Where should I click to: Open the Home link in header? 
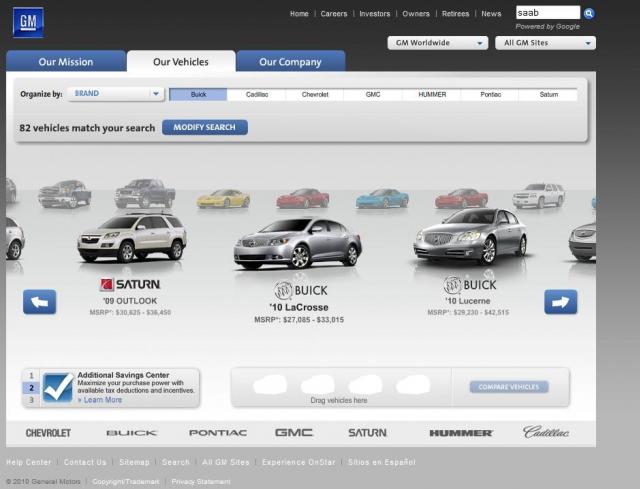(299, 13)
